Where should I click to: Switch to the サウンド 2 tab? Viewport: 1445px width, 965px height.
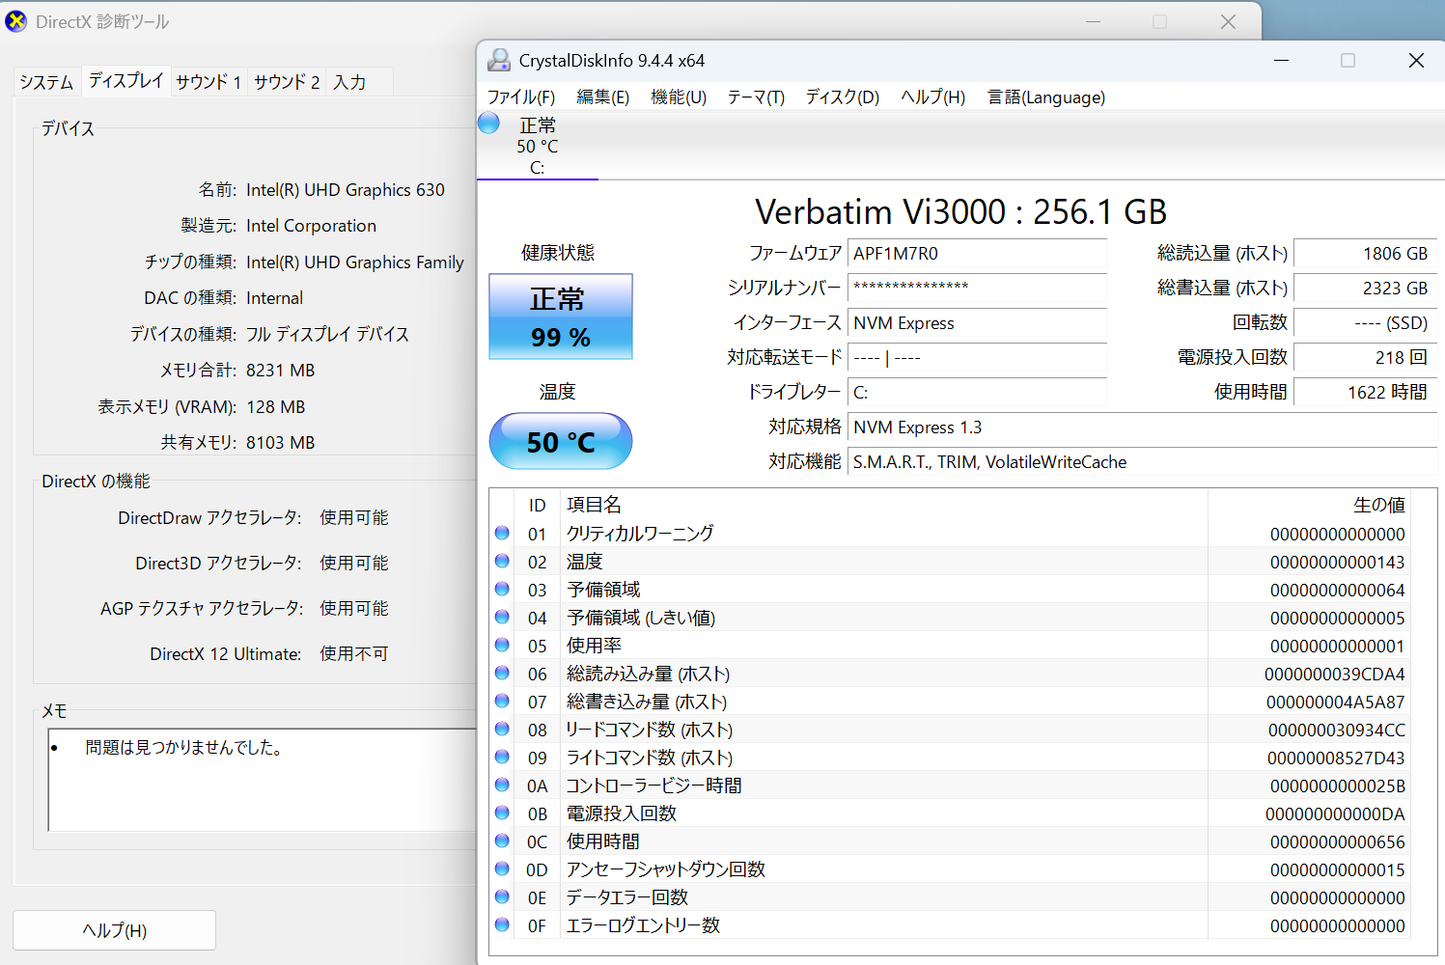287,82
